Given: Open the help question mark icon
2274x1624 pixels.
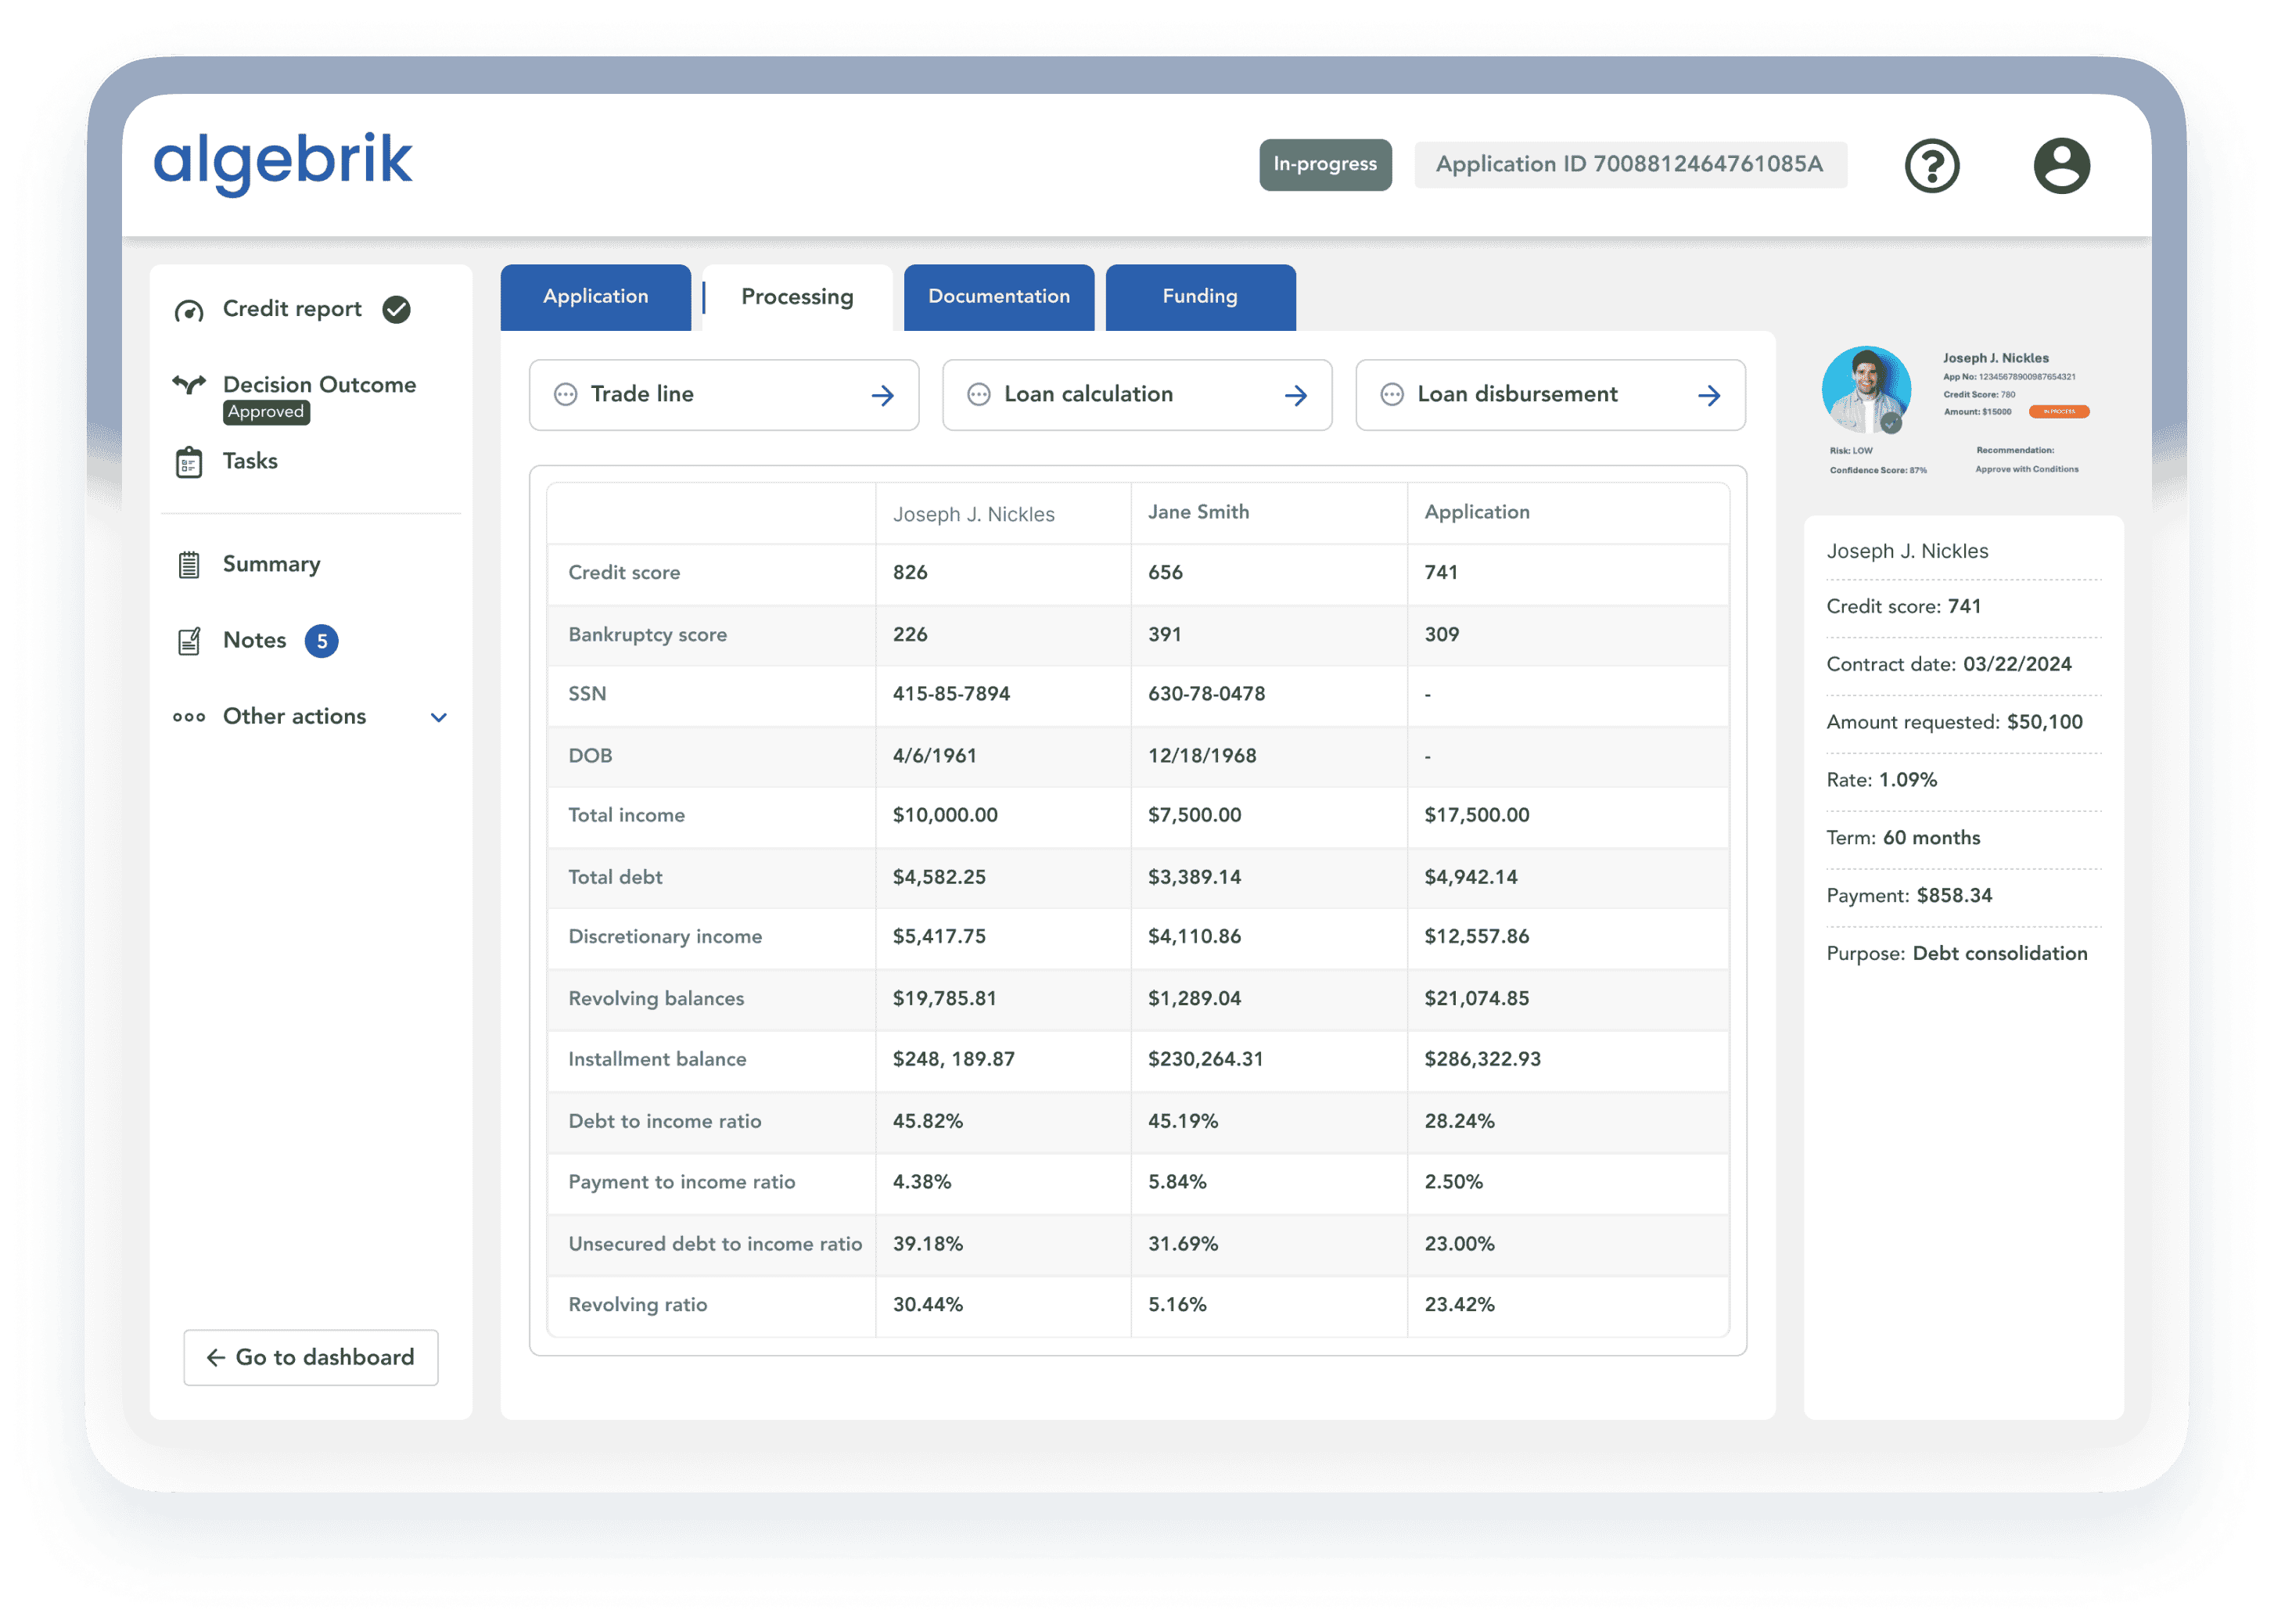Looking at the screenshot, I should pyautogui.click(x=1931, y=165).
